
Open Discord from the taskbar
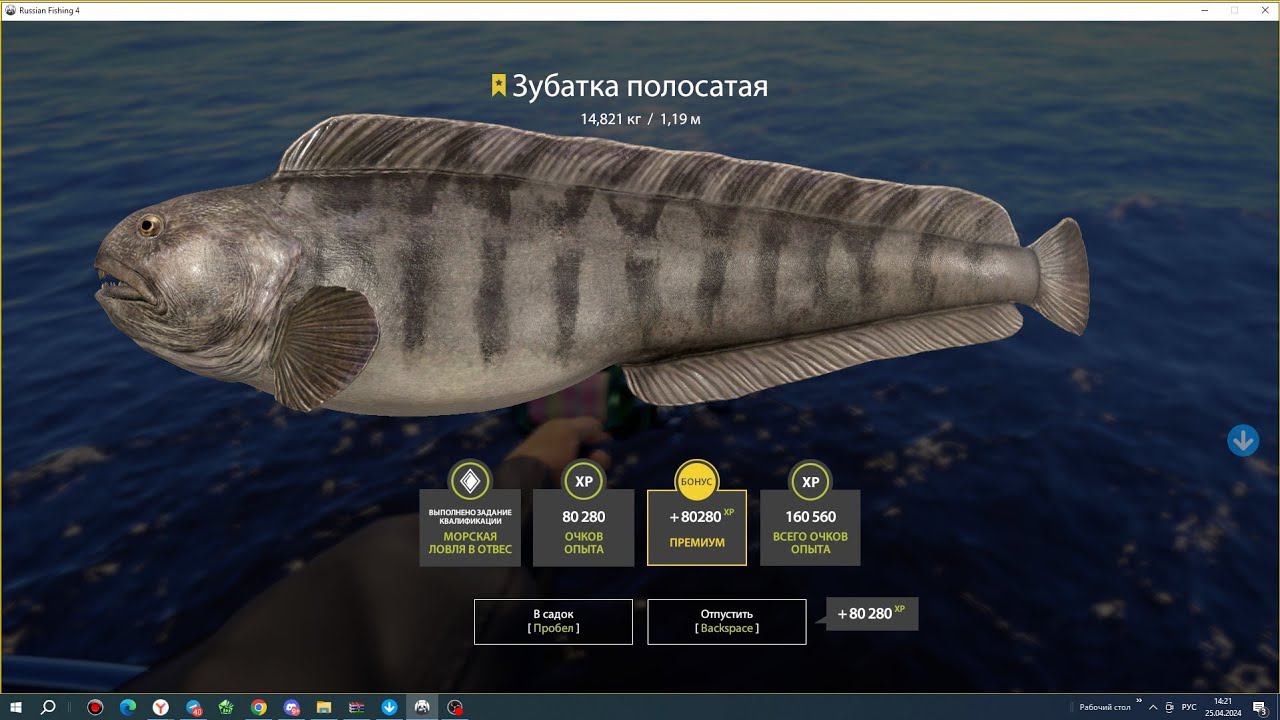pos(292,707)
